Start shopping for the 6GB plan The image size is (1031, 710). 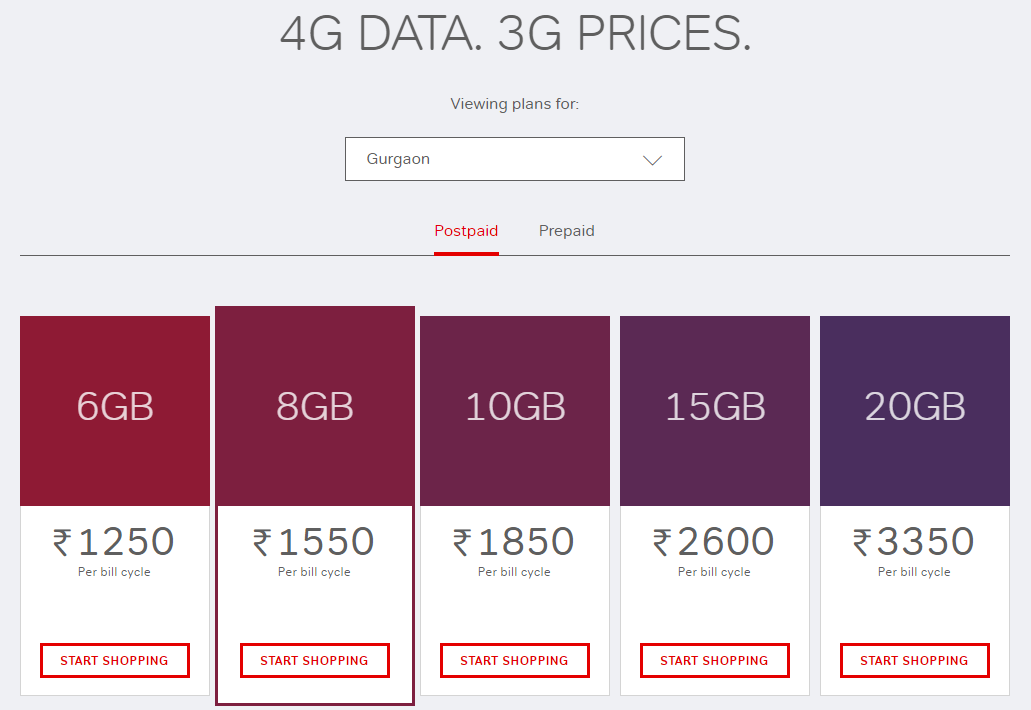click(115, 660)
